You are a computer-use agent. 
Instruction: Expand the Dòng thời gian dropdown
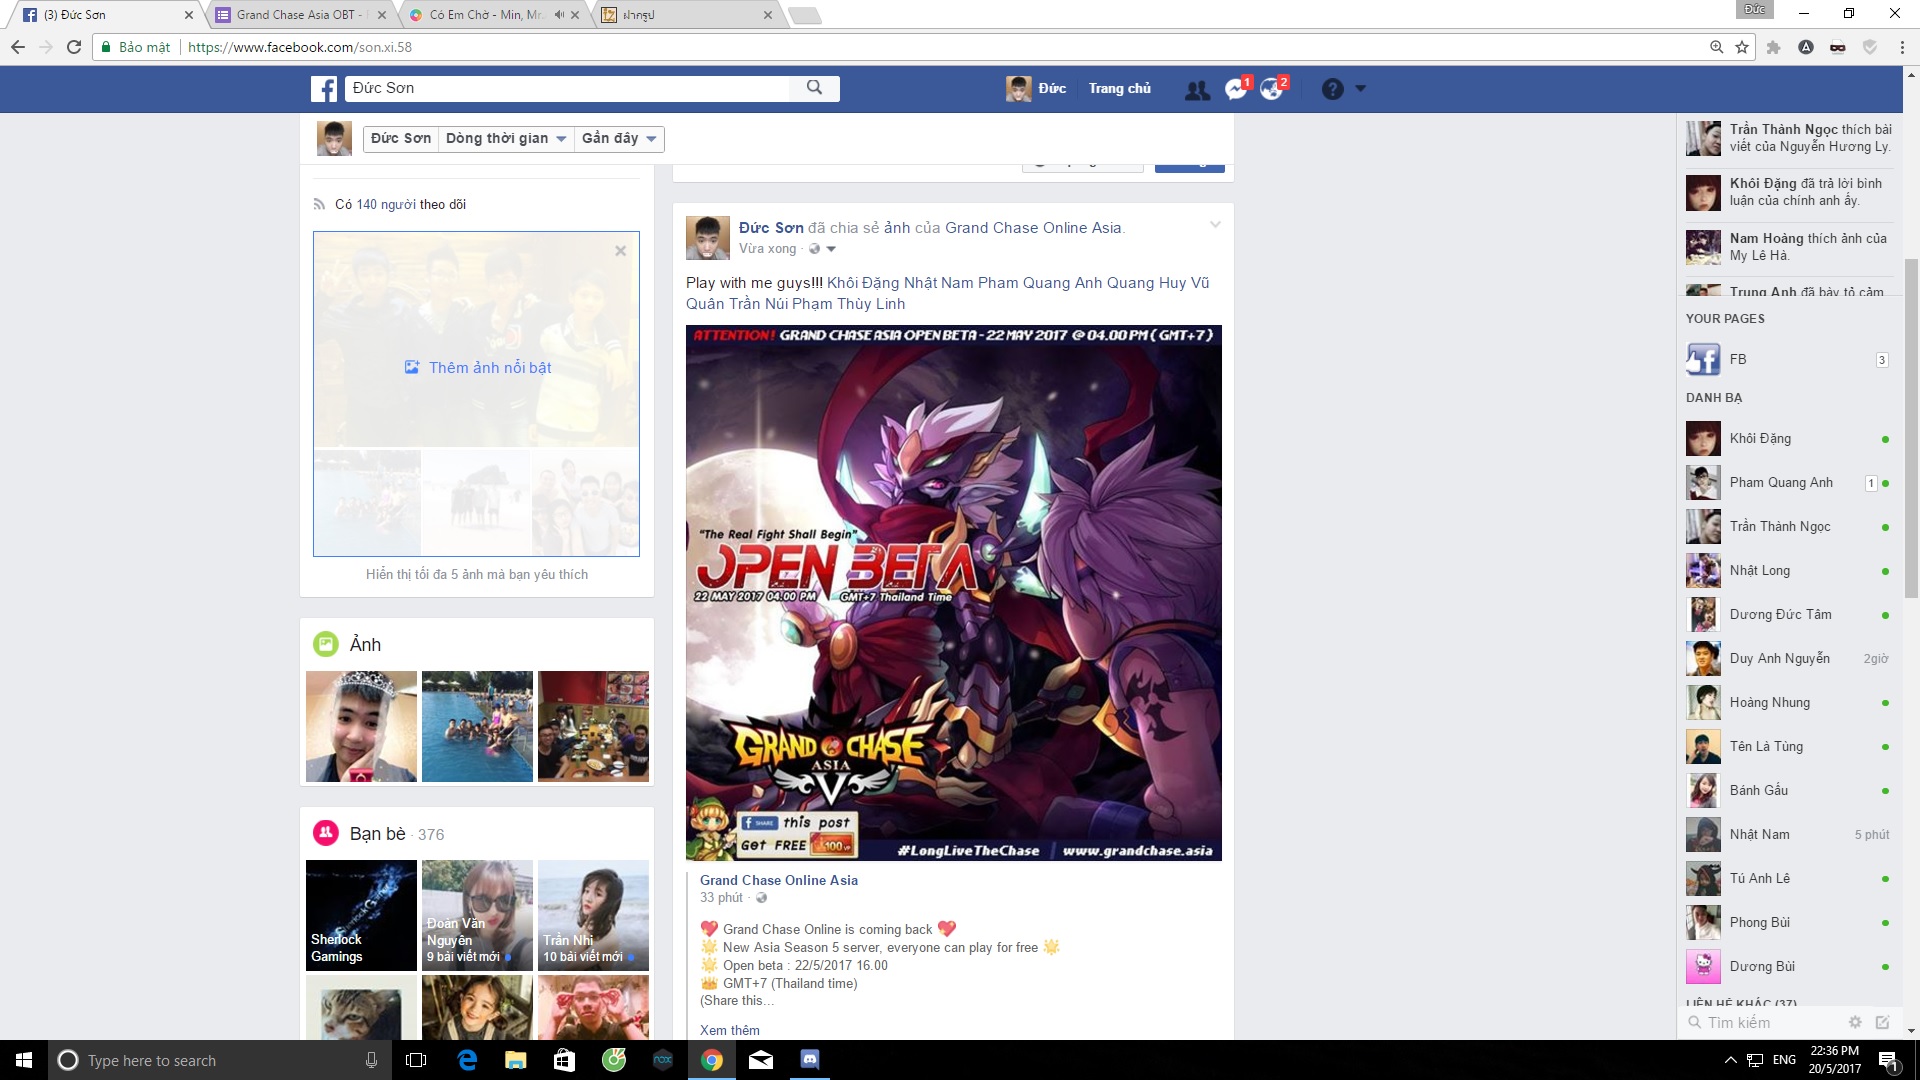pyautogui.click(x=506, y=139)
